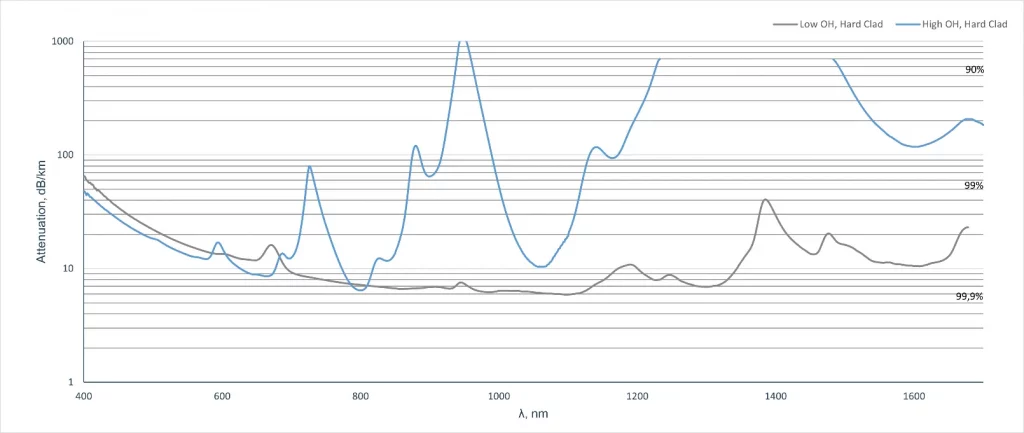This screenshot has width=1024, height=433.
Task: Click the 400 tick label on x-axis
Action: tap(84, 396)
